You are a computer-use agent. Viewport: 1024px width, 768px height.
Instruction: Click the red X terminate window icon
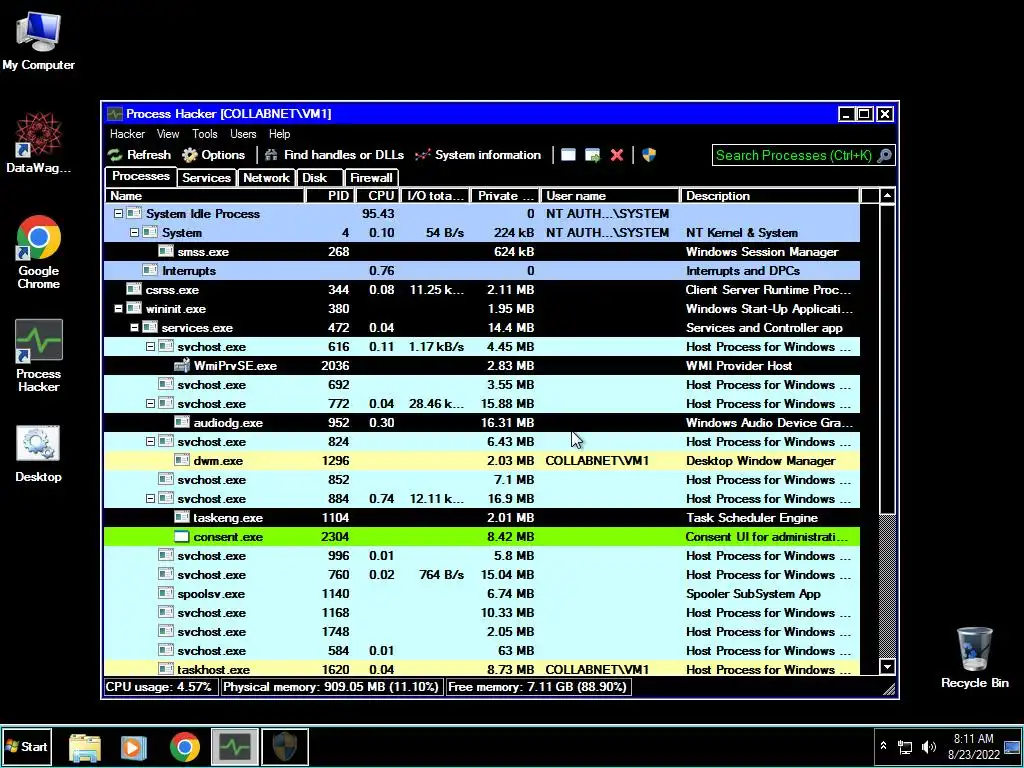tap(616, 155)
